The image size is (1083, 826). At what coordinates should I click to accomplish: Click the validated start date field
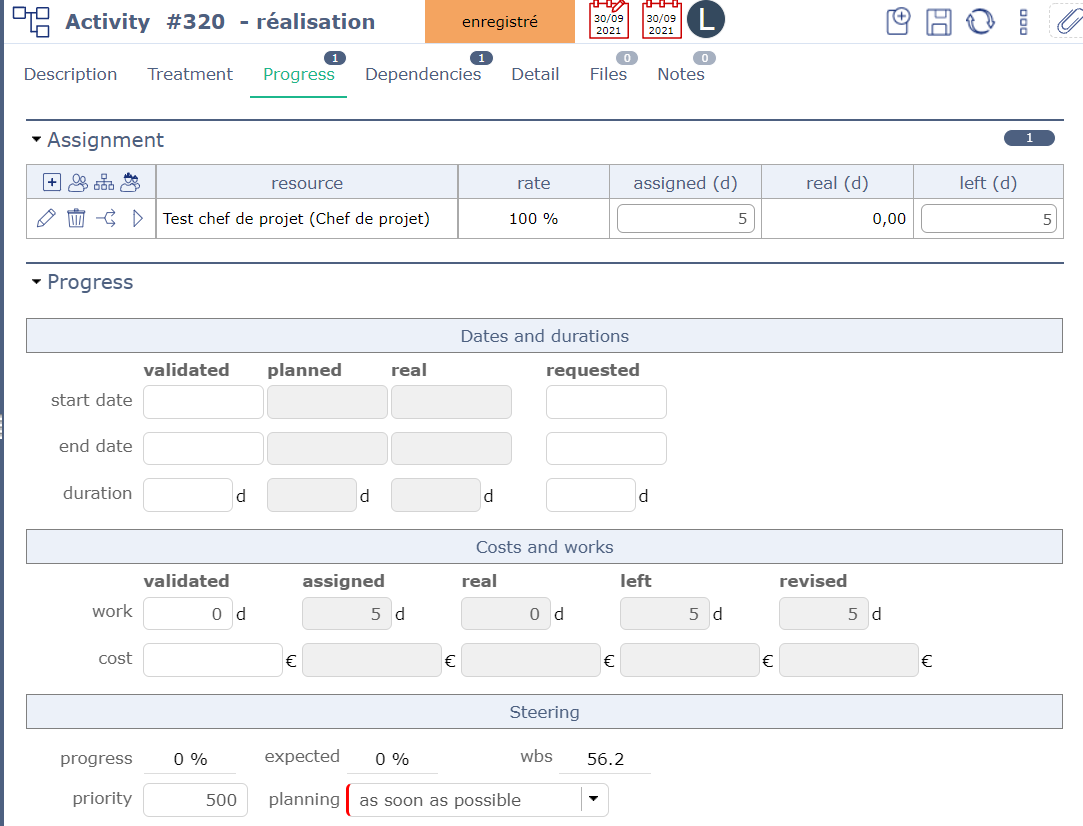(x=203, y=401)
